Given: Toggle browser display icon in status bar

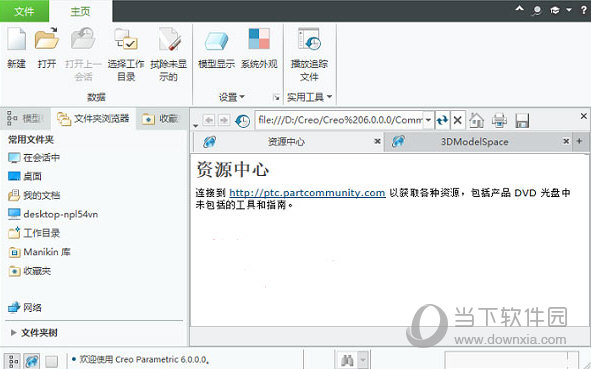Looking at the screenshot, I should (x=32, y=361).
